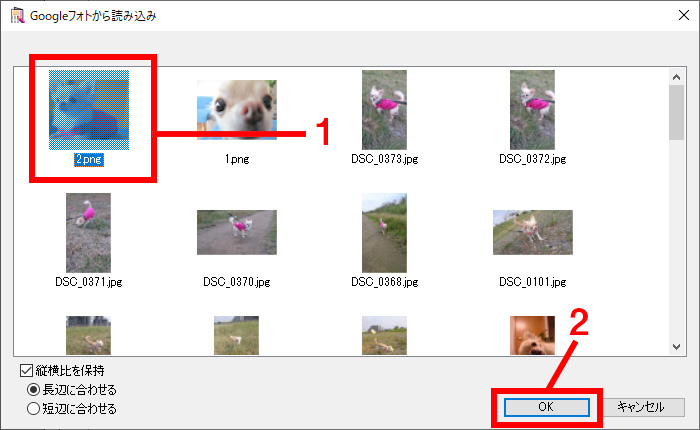This screenshot has width=700, height=430.
Task: Pick the DSC_0371.jpg thumbnail
Action: [88, 233]
